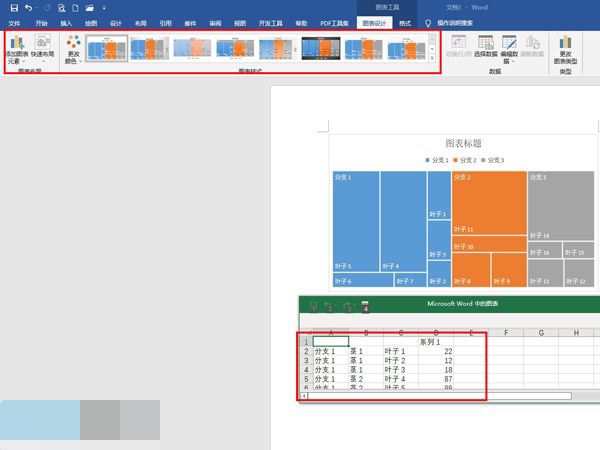
Task: Open the 文件 (File) menu
Action: 14,21
